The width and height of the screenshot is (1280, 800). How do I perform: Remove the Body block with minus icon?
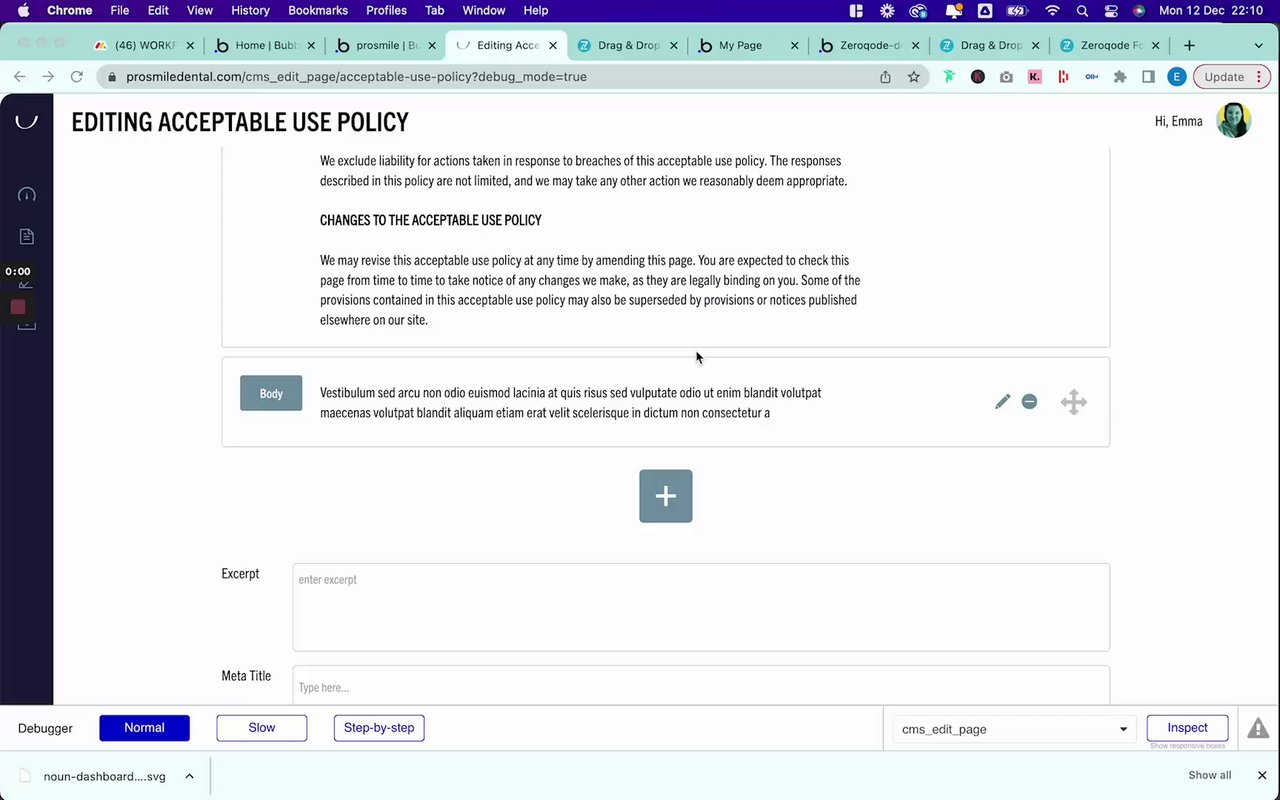(x=1029, y=402)
